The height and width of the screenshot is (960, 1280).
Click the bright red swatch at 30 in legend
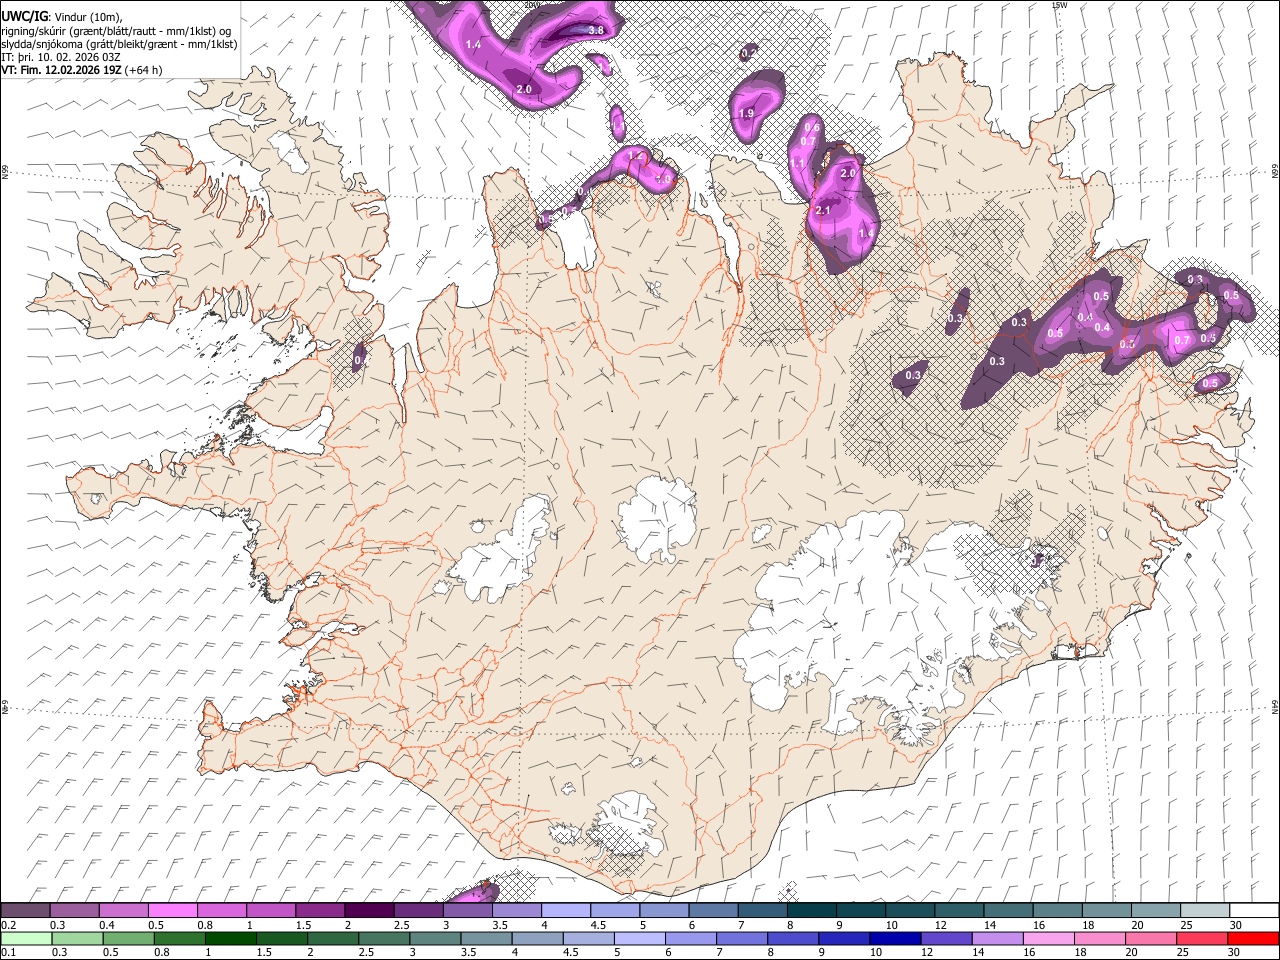coord(1253,938)
